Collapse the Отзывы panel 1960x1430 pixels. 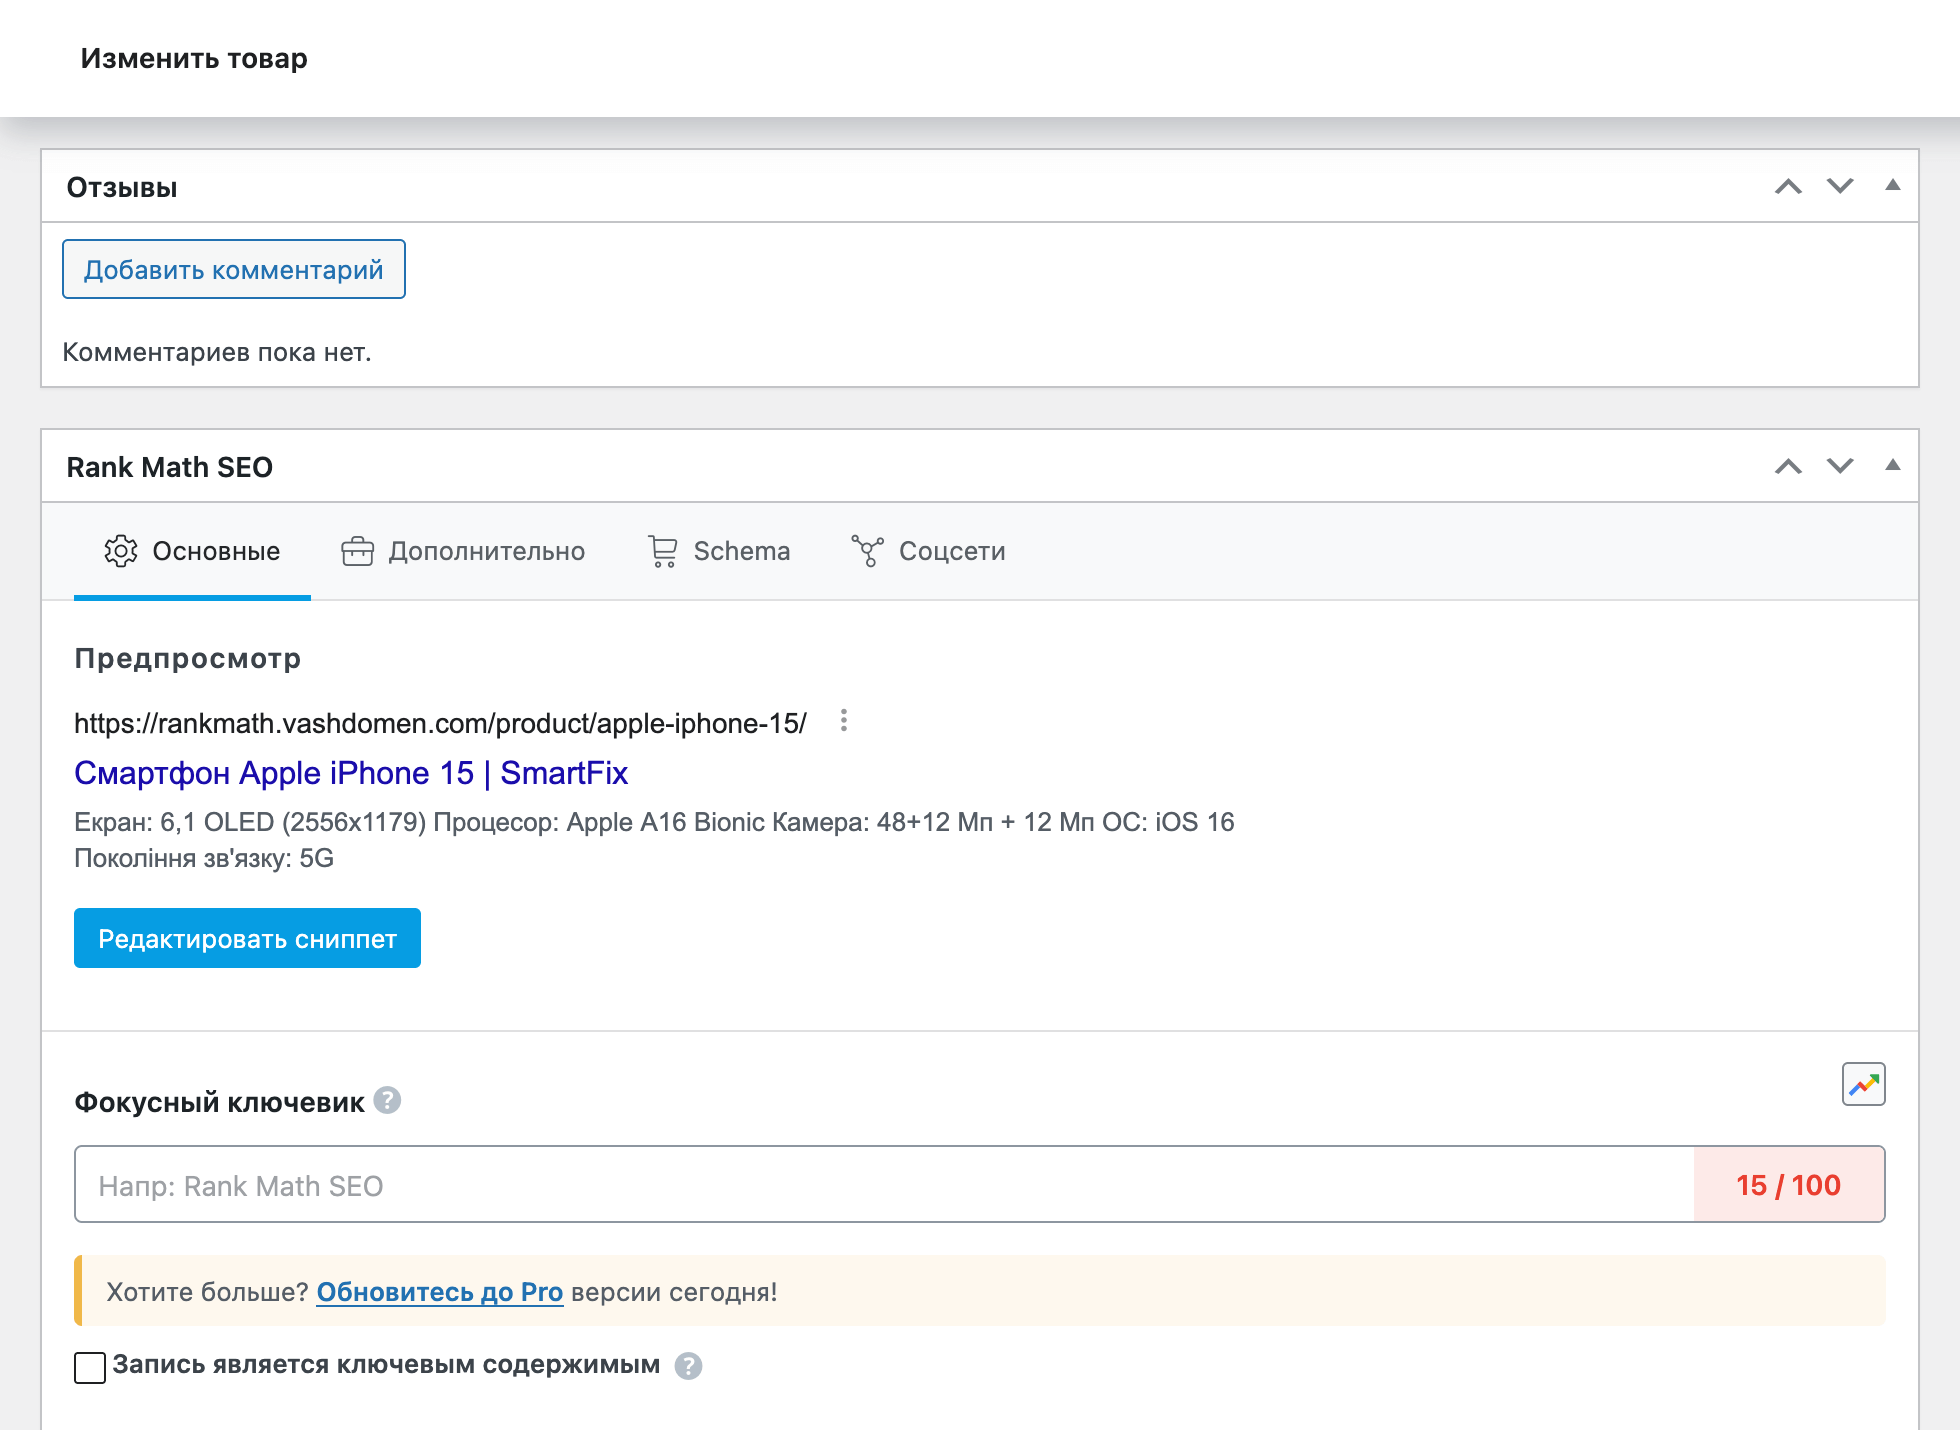1892,185
